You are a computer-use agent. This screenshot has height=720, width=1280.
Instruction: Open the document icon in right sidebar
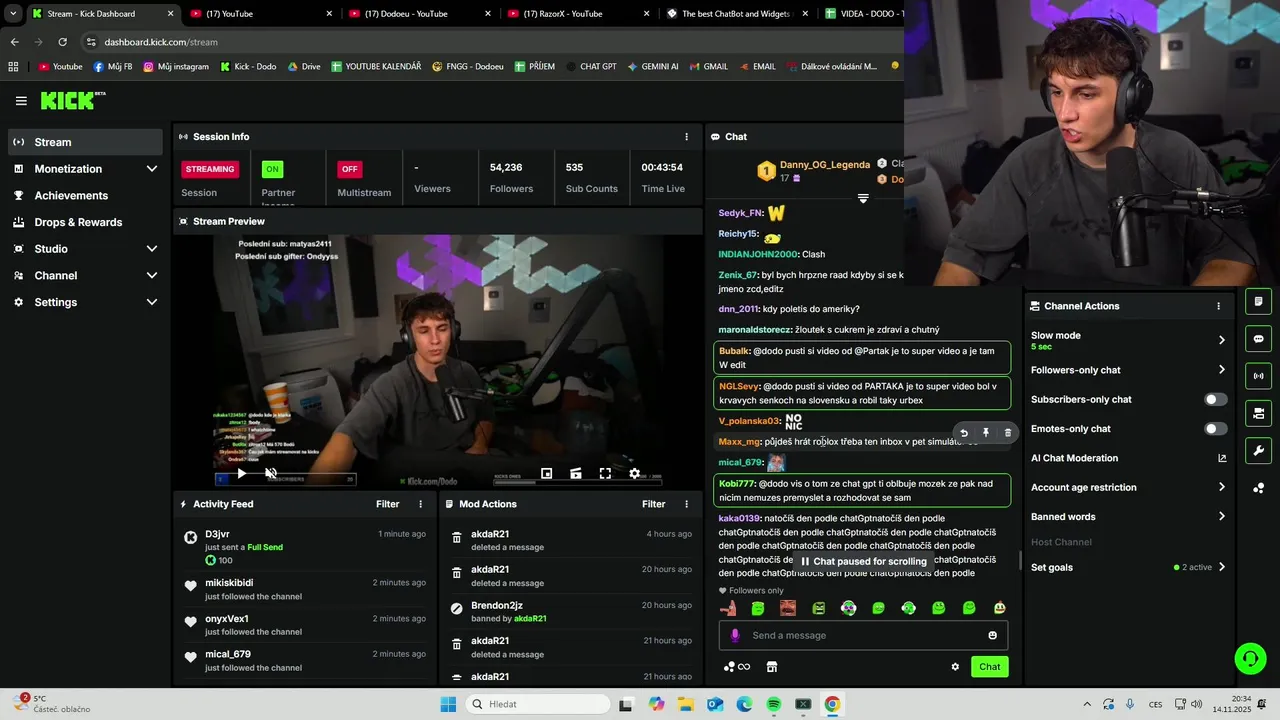point(1258,301)
